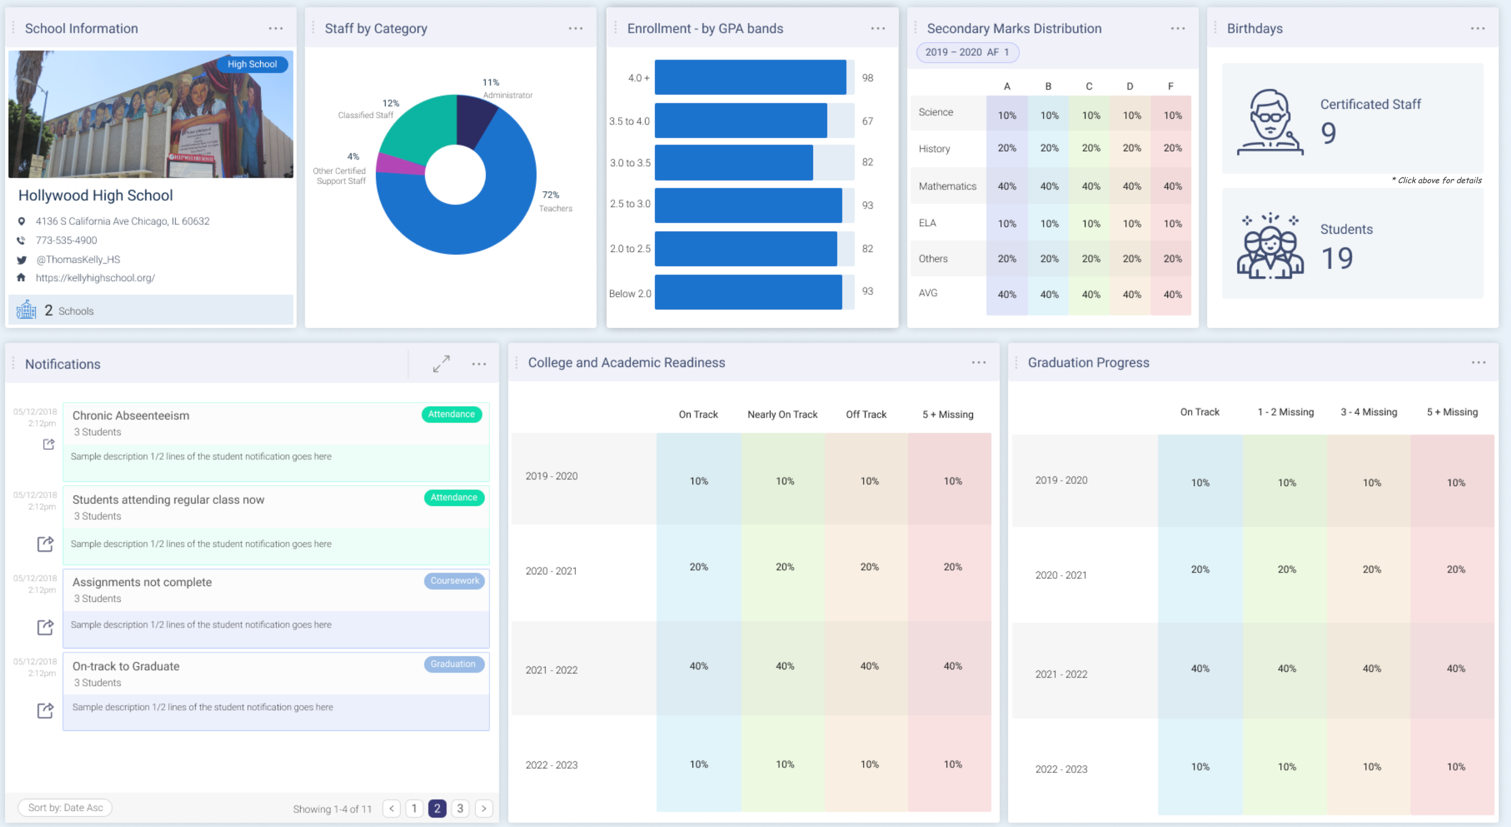The height and width of the screenshot is (827, 1511).
Task: Go to page 3 of notifications
Action: pos(460,807)
